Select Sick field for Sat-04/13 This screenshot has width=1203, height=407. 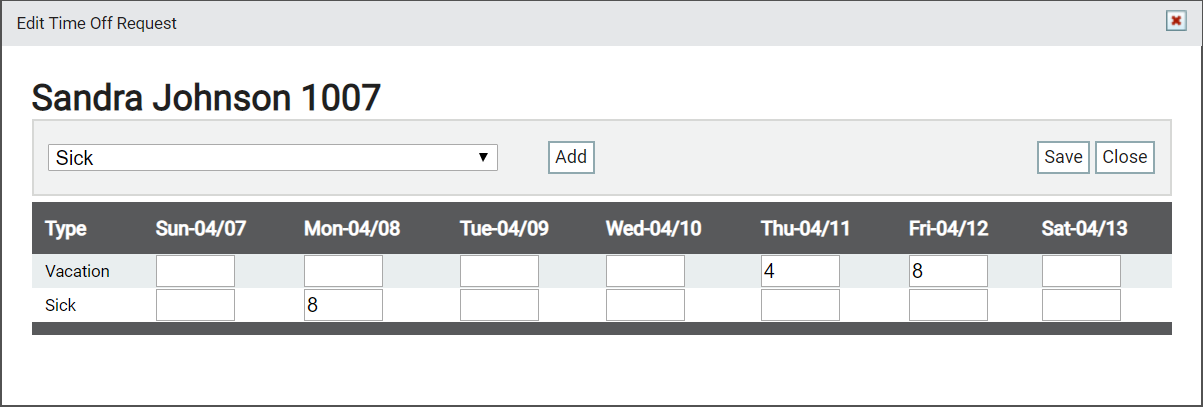click(x=1081, y=305)
